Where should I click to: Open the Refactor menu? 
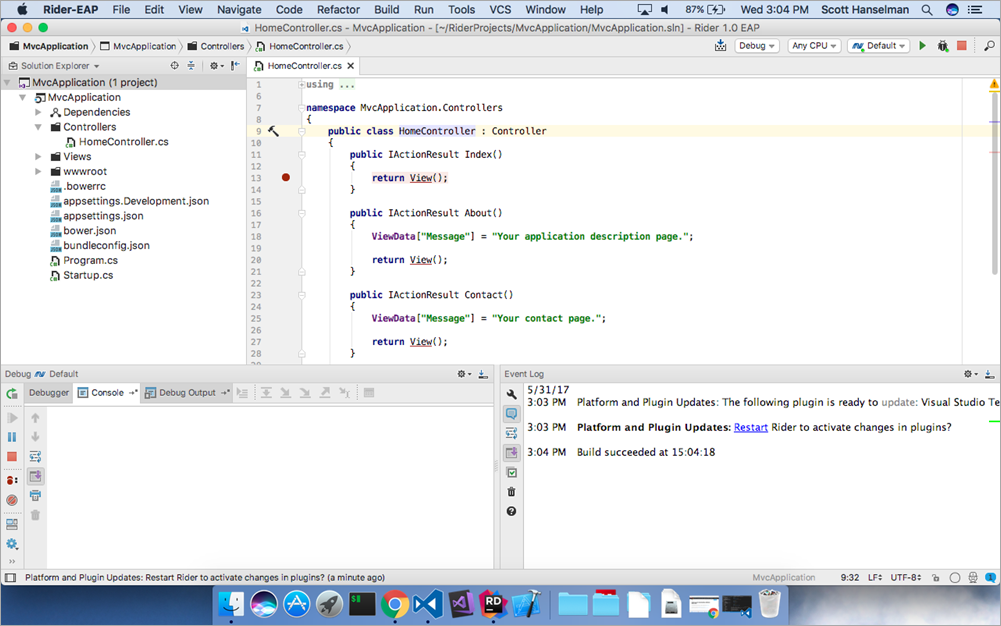click(338, 10)
